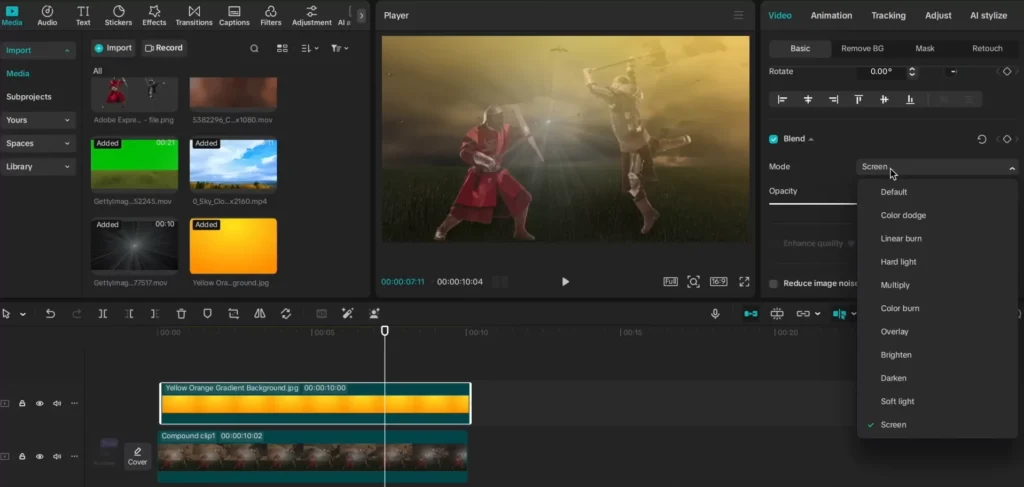Viewport: 1024px width, 487px height.
Task: Switch to the Animation tab
Action: tap(831, 15)
